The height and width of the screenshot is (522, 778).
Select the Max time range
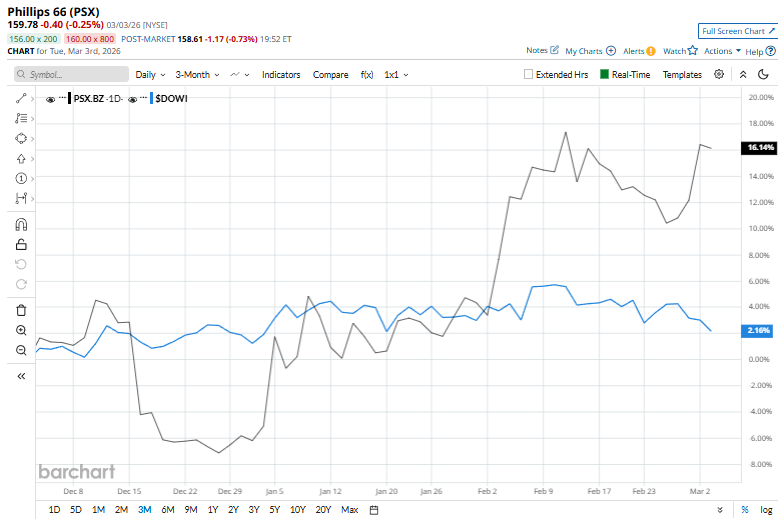[x=350, y=510]
